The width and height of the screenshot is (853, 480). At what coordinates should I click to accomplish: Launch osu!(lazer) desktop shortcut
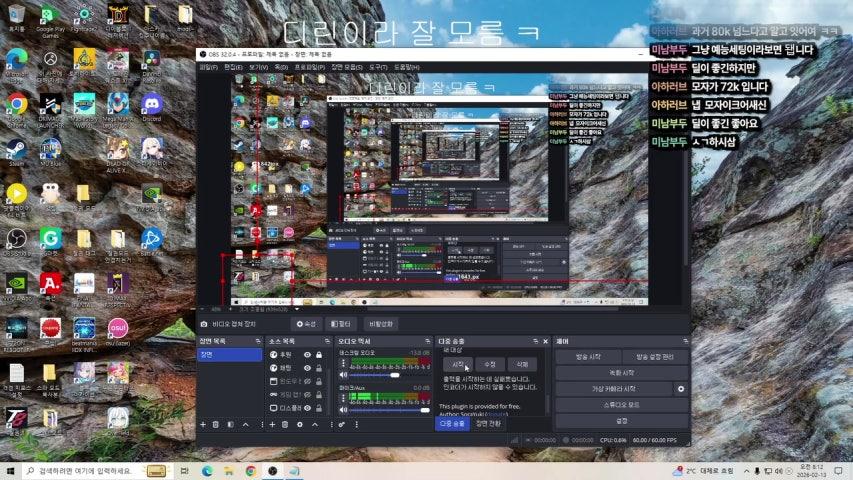point(118,331)
